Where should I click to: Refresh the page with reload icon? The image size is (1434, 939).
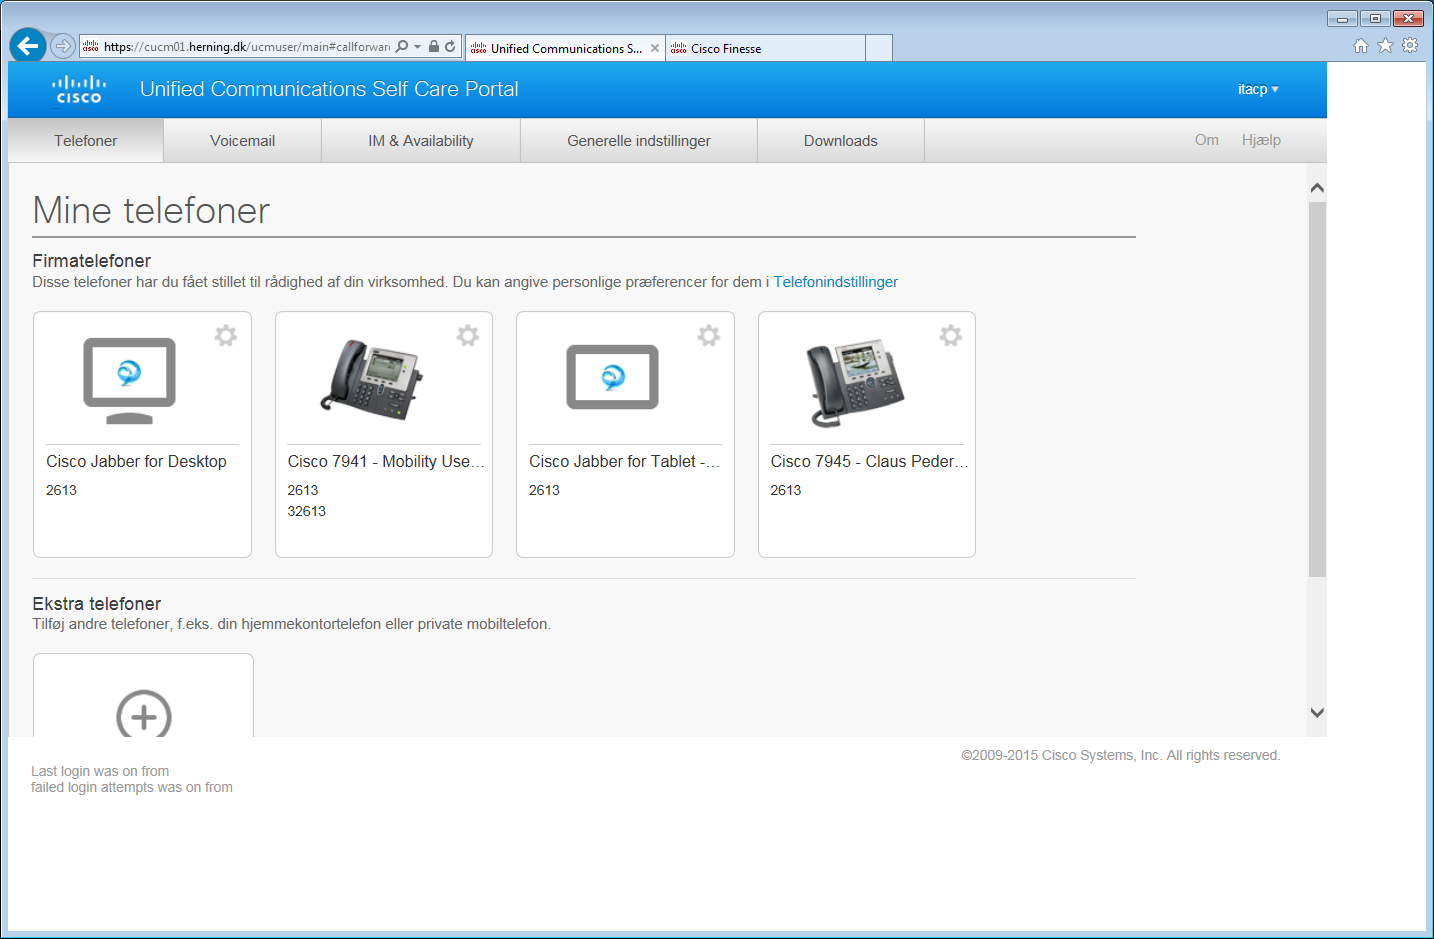(x=450, y=46)
